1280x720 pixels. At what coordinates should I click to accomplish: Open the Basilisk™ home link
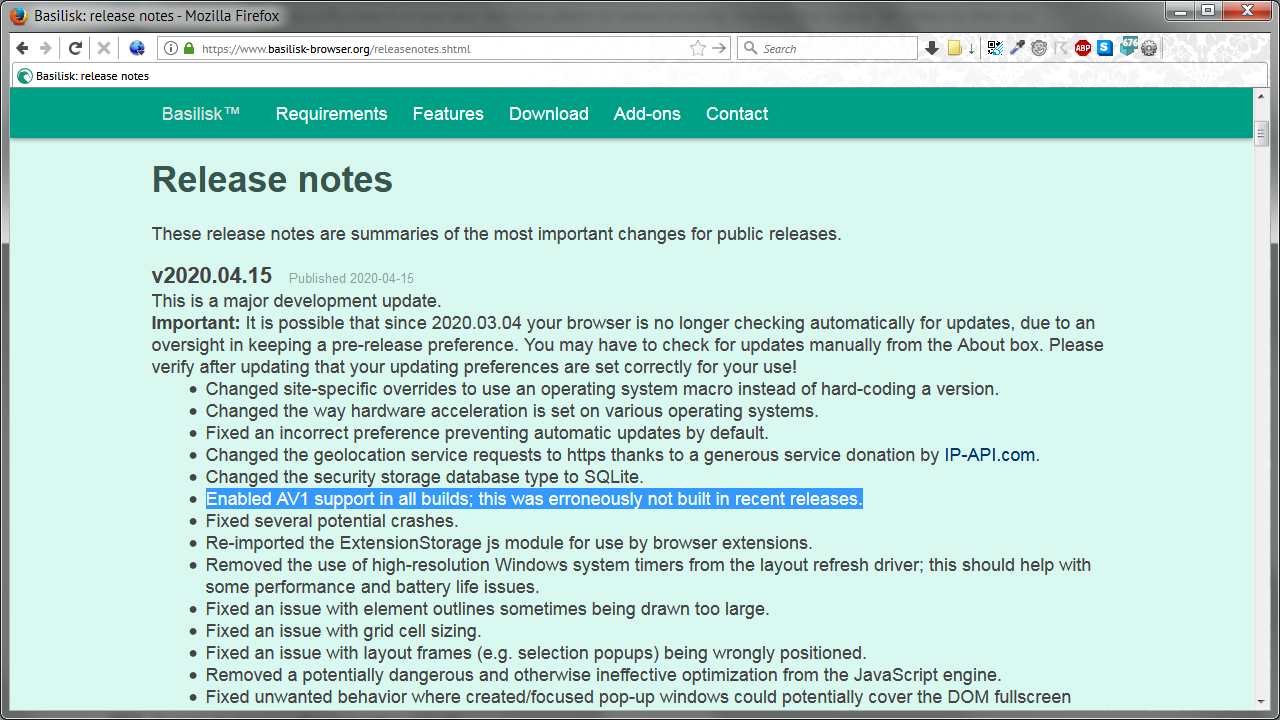click(x=201, y=114)
